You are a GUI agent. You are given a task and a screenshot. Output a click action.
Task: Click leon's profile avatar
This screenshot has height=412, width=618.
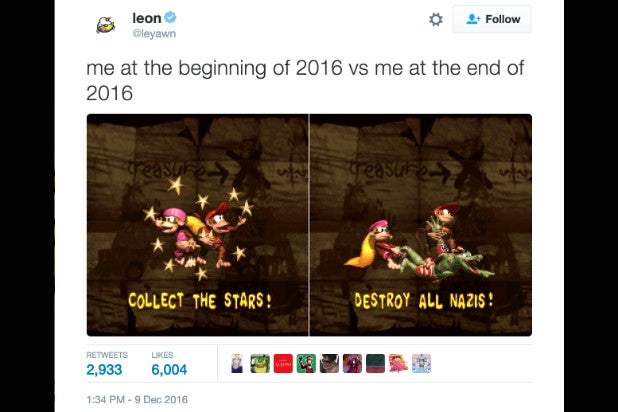point(105,25)
